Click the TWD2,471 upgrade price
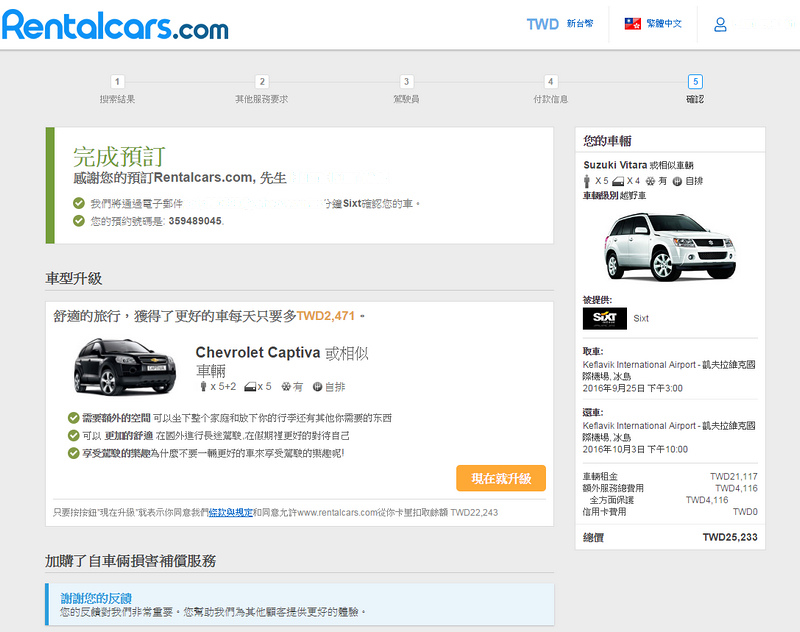Screen dimensions: 800x632 tap(326, 316)
